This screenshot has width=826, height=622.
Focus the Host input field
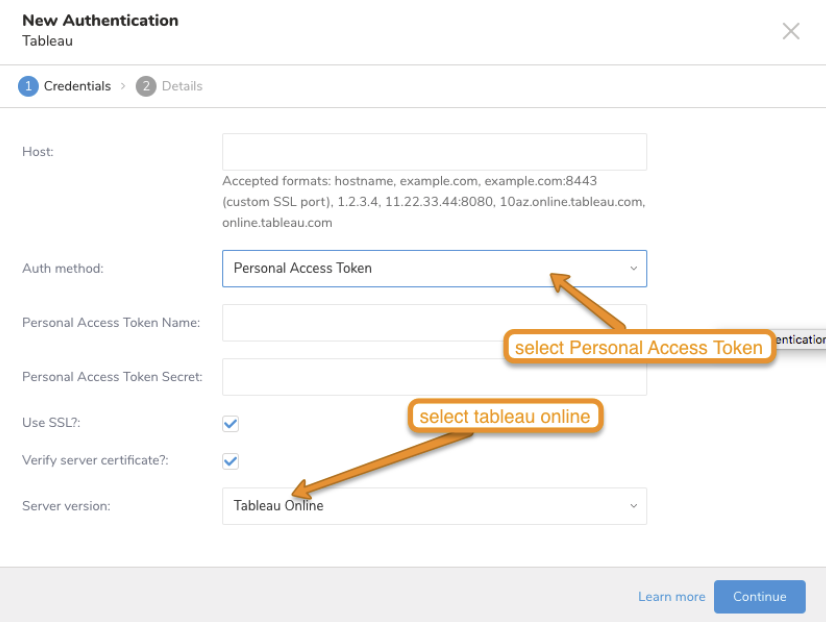(434, 152)
